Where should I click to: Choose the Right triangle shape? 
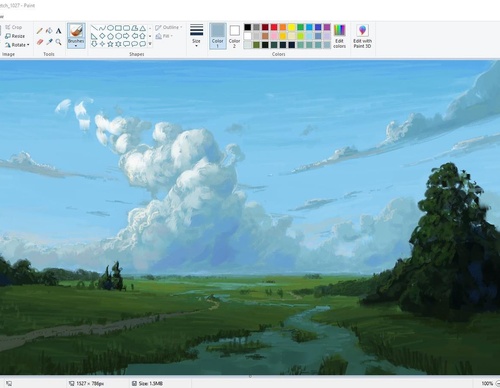[x=94, y=36]
